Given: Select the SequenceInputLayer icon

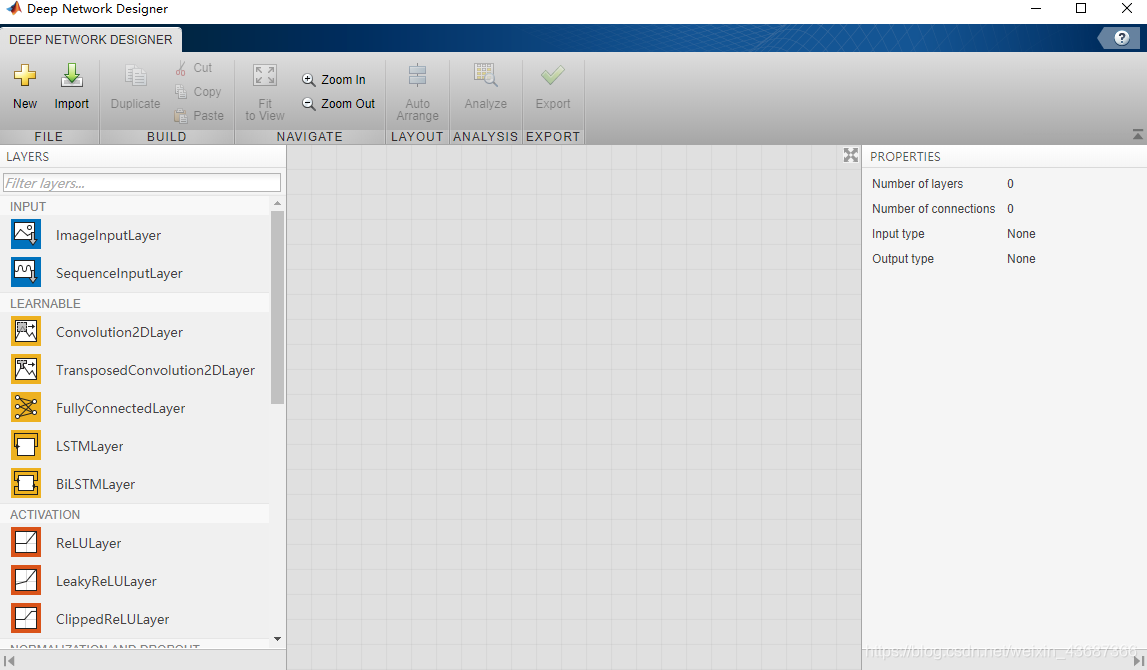Looking at the screenshot, I should (26, 272).
